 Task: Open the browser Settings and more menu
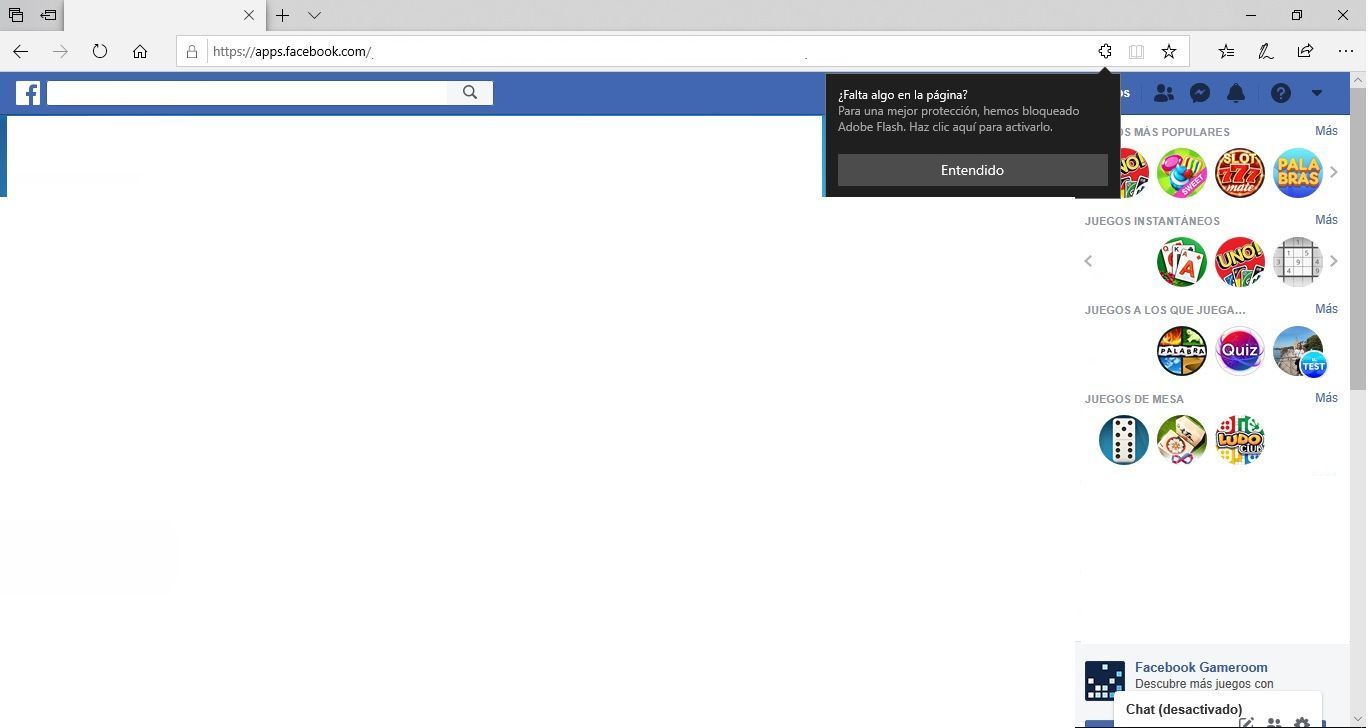[x=1346, y=51]
